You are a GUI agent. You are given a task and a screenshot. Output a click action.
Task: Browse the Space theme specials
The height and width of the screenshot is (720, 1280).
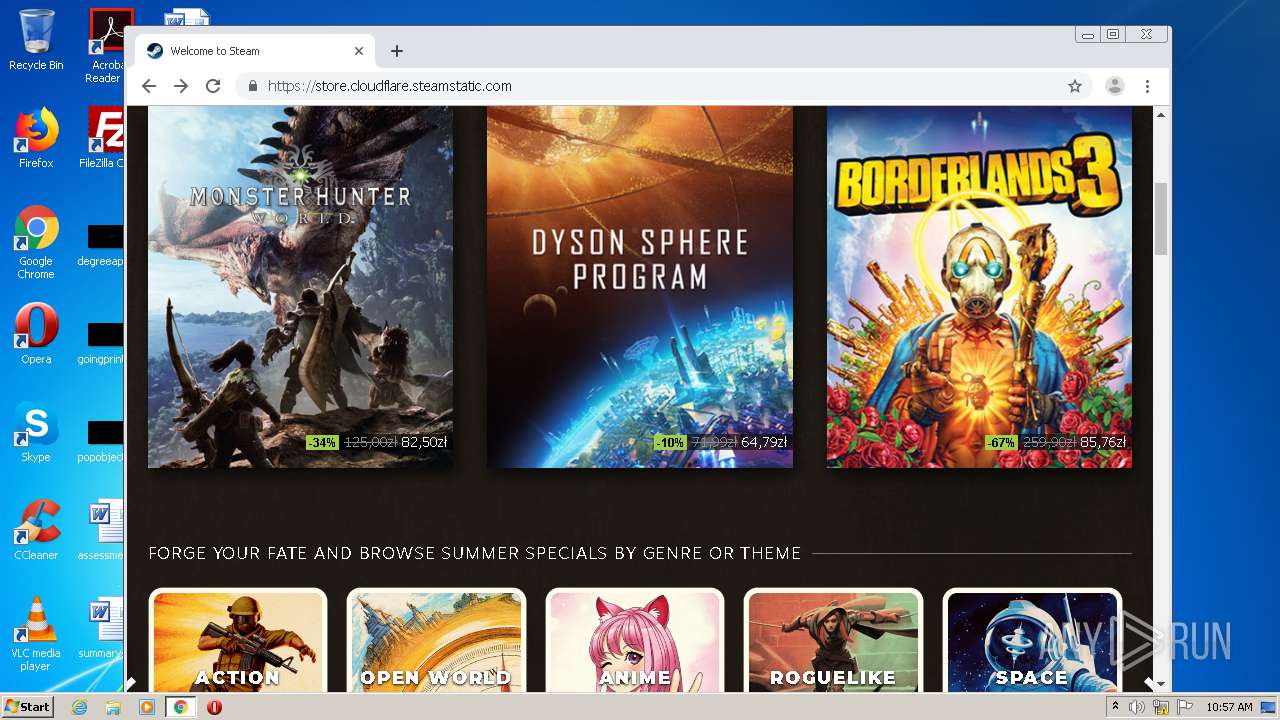click(1032, 640)
